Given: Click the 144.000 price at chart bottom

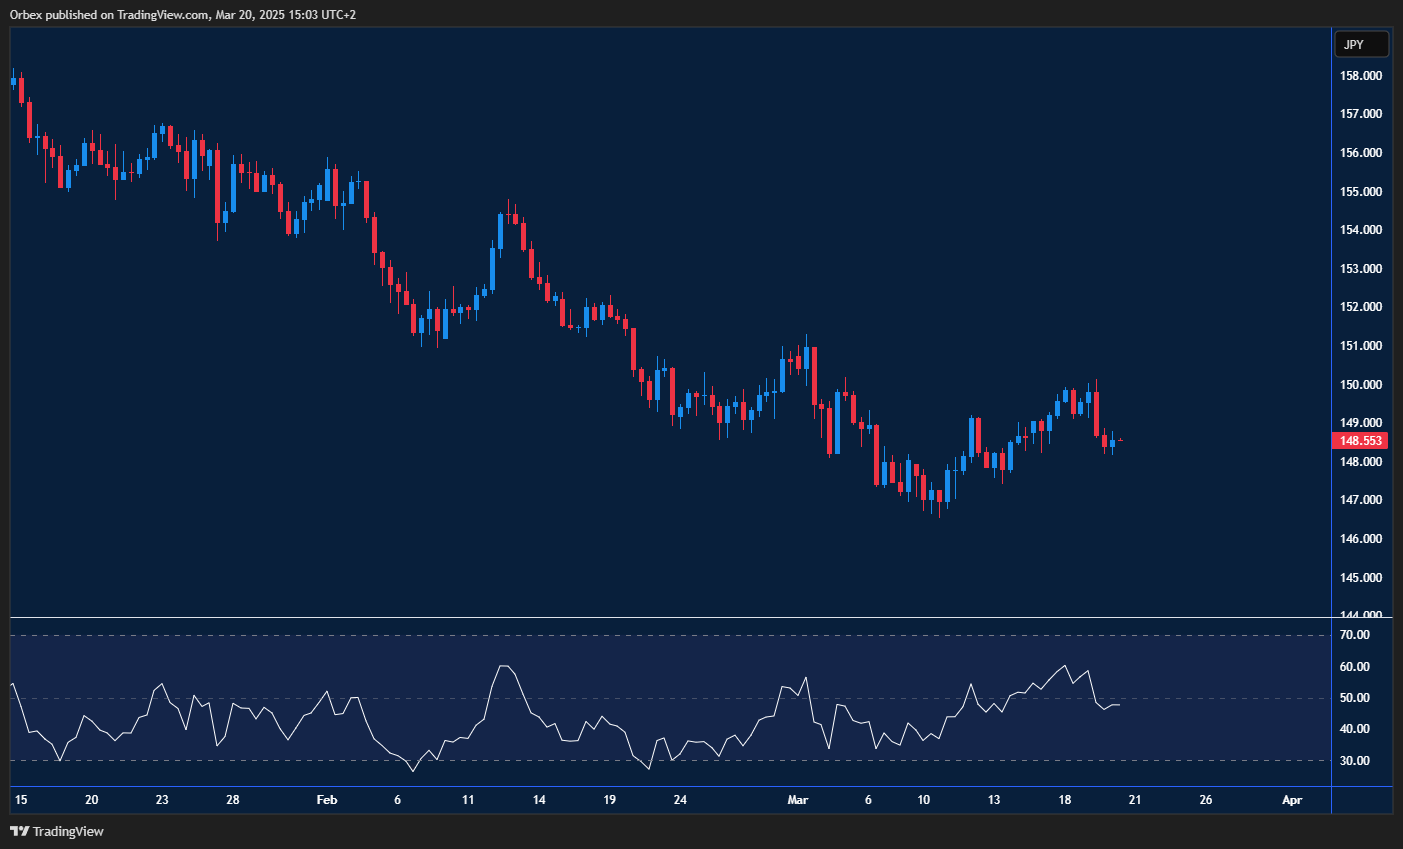Looking at the screenshot, I should pyautogui.click(x=1359, y=612).
